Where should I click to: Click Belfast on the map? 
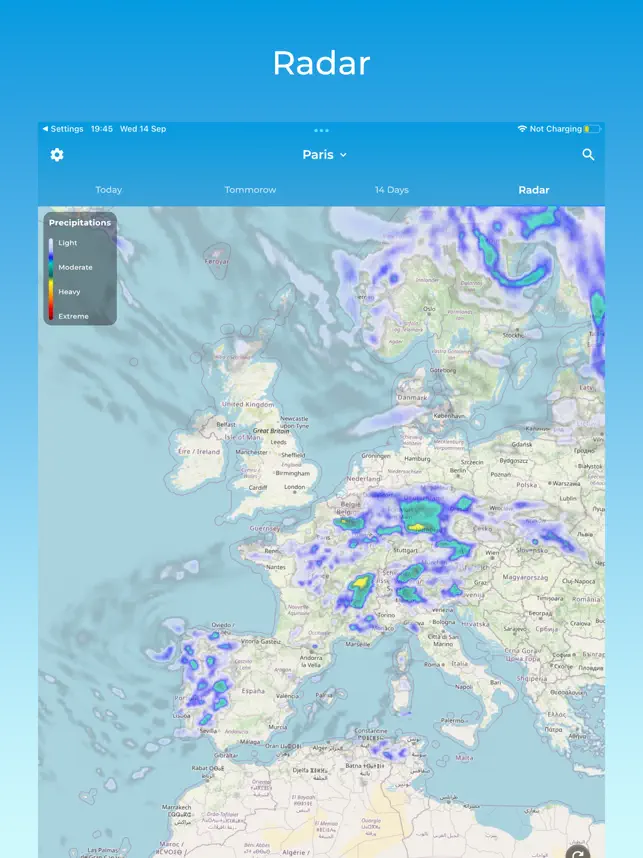(x=225, y=424)
